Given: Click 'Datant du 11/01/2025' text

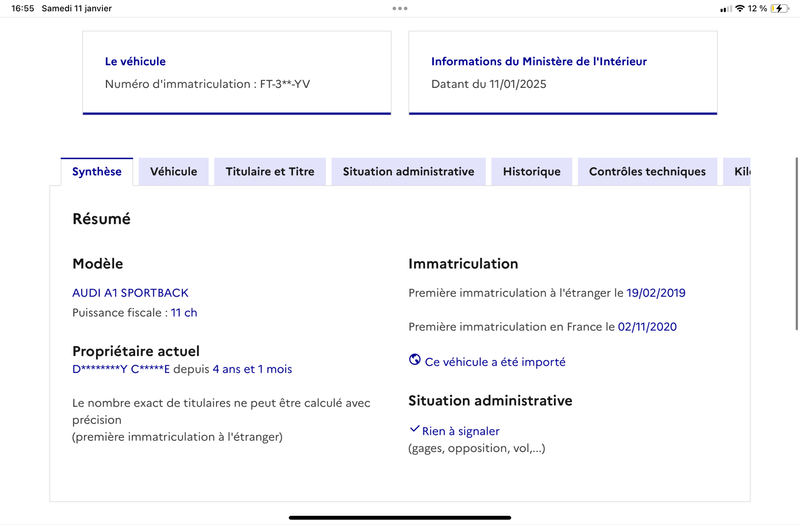Looking at the screenshot, I should (x=489, y=84).
